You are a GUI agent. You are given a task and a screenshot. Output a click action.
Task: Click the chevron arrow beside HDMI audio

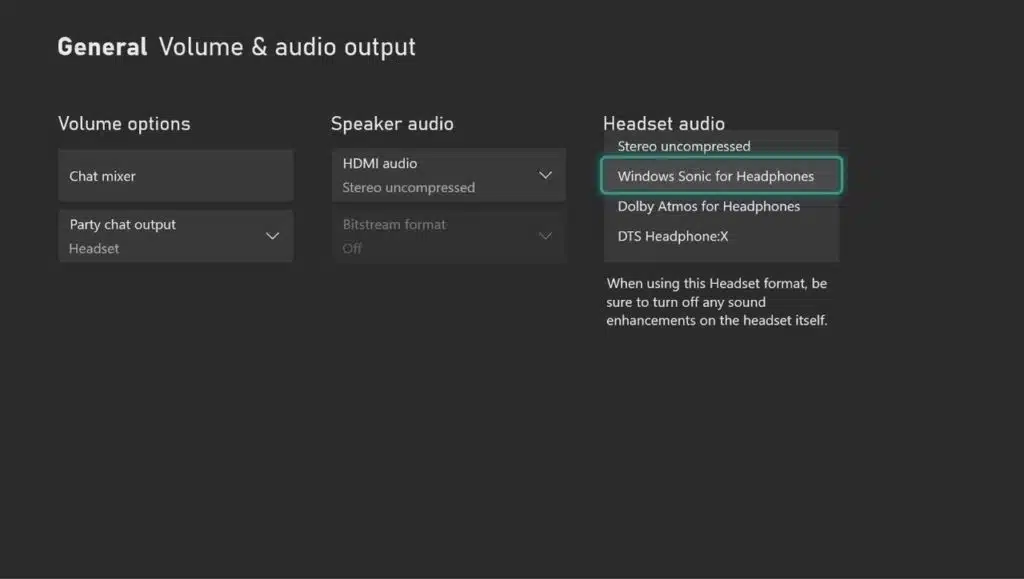click(x=545, y=175)
